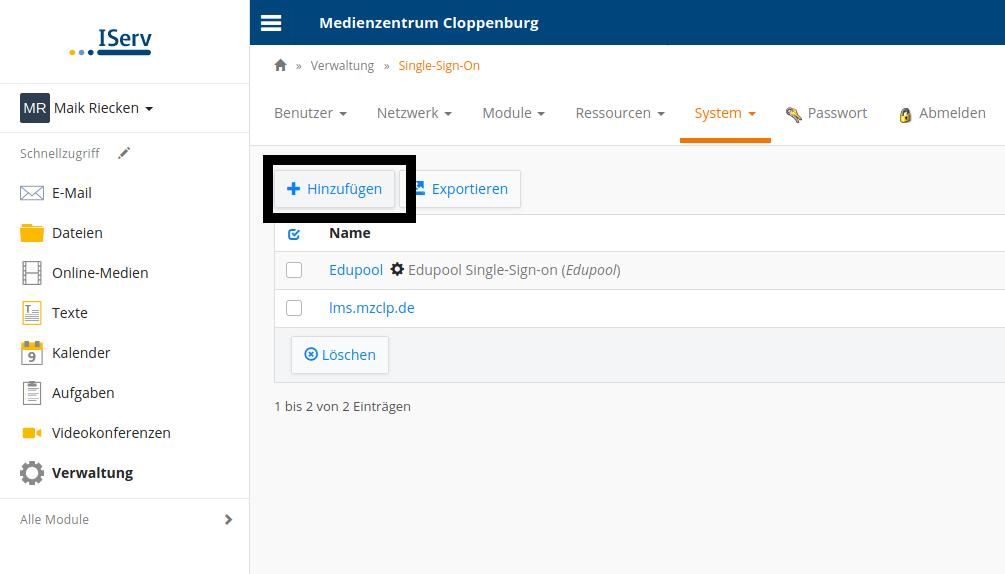Open the lms.mzclp.de entry link
The image size is (1005, 574).
[x=371, y=308]
